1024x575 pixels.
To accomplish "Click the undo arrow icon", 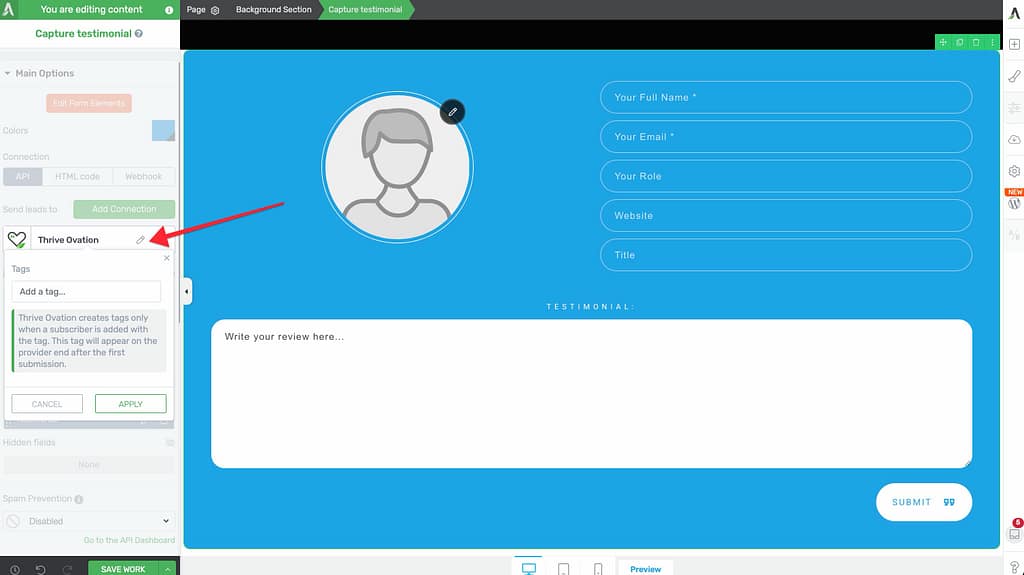I will 41,569.
